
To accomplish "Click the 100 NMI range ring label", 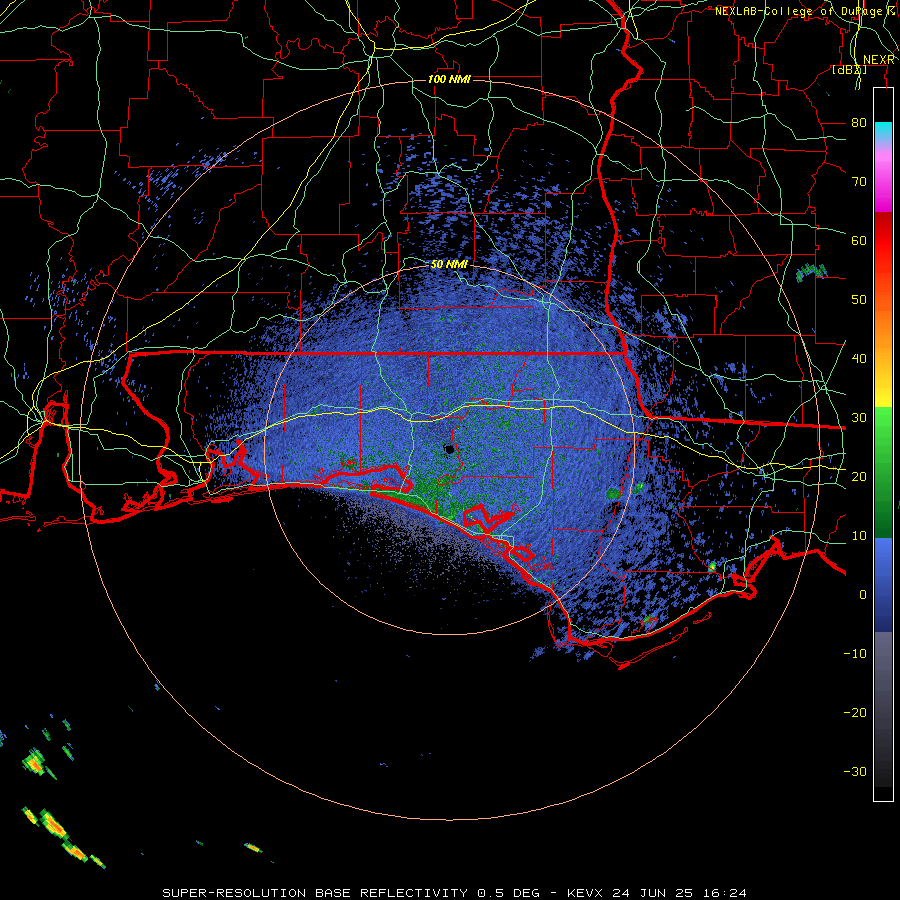I will (x=449, y=79).
